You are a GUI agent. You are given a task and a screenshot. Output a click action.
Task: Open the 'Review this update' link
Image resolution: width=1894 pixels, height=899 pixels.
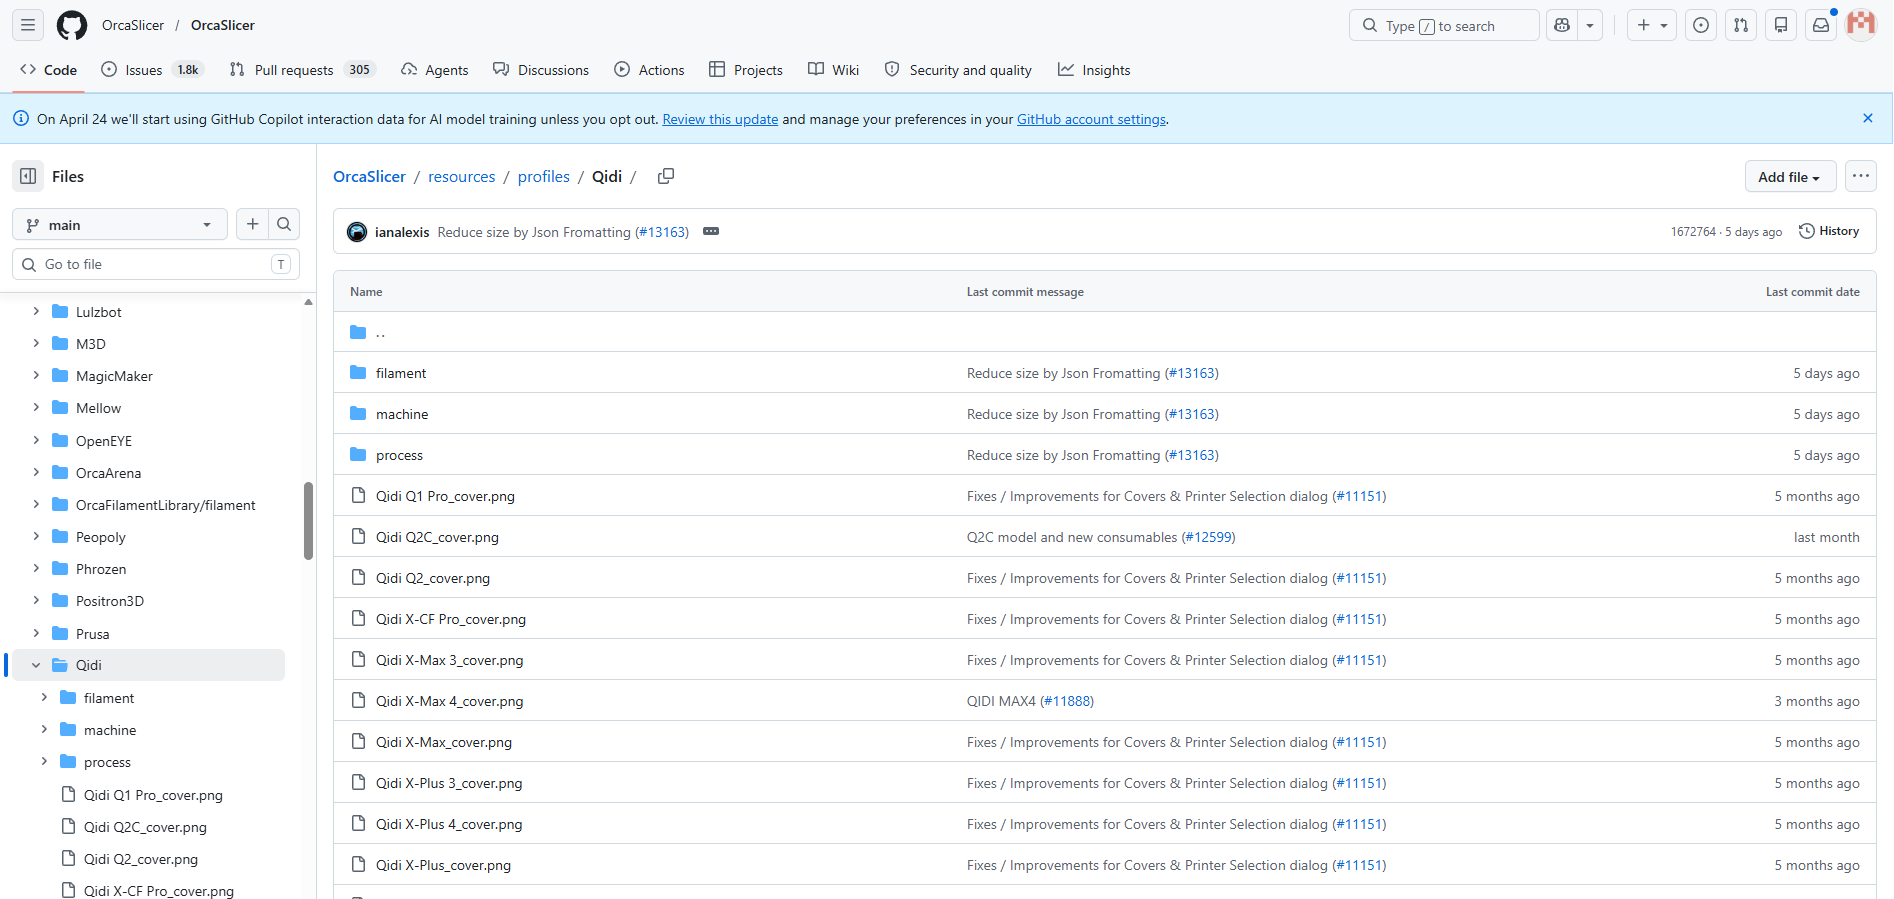click(x=720, y=119)
